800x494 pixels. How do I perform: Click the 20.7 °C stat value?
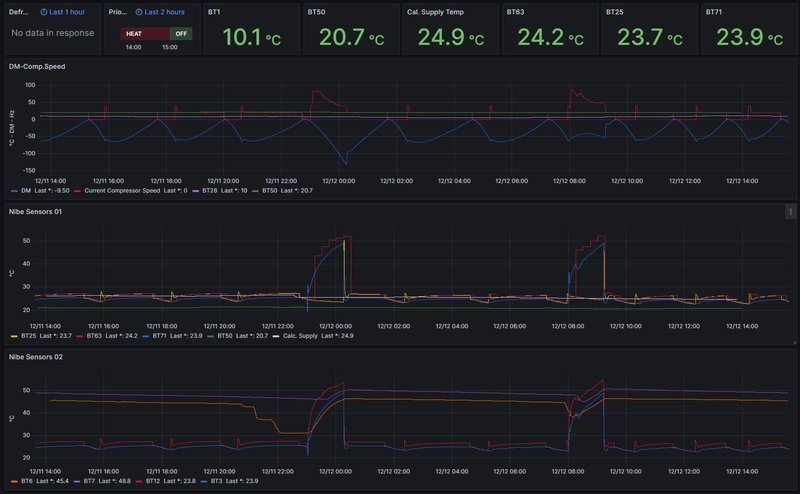tap(352, 37)
